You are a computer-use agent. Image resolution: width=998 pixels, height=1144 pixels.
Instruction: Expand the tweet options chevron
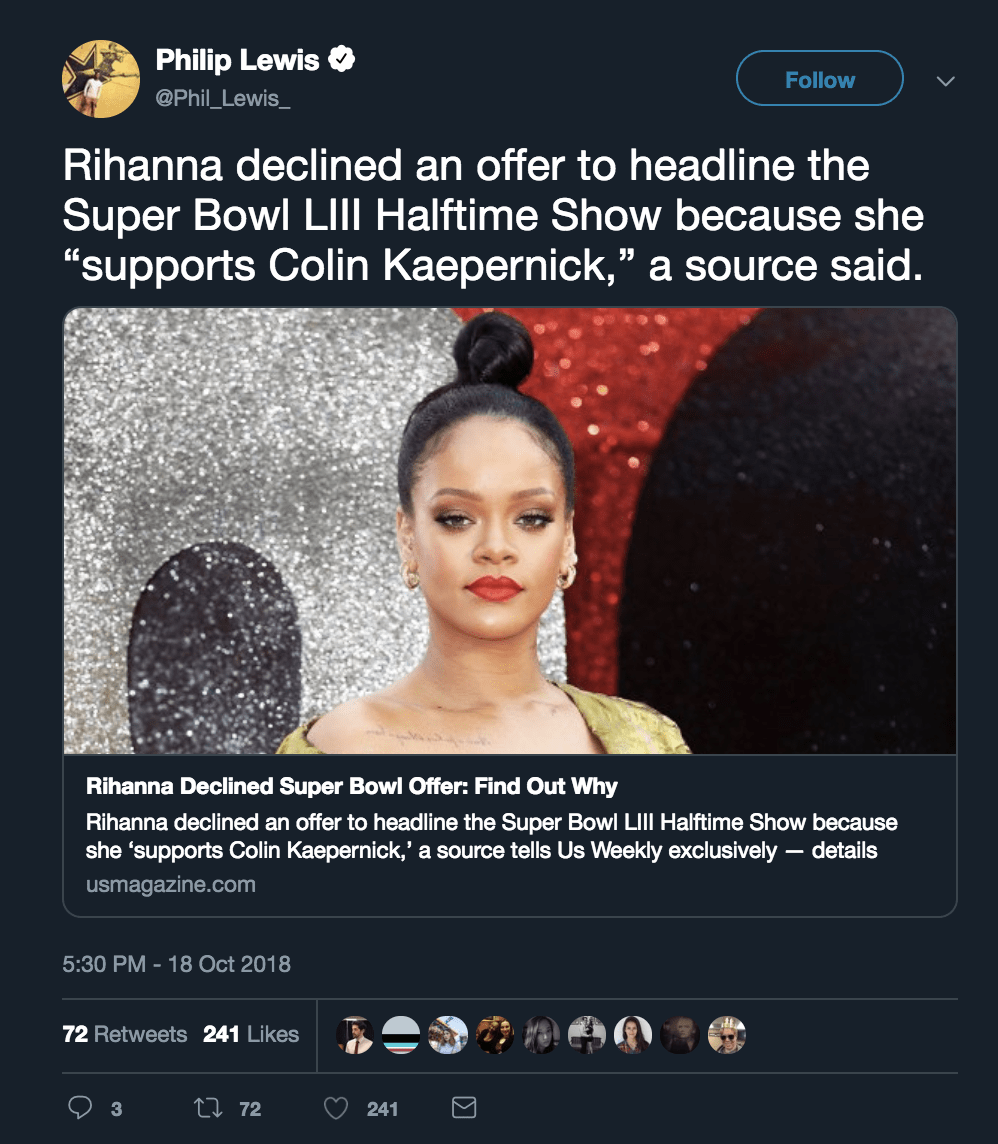click(x=945, y=80)
